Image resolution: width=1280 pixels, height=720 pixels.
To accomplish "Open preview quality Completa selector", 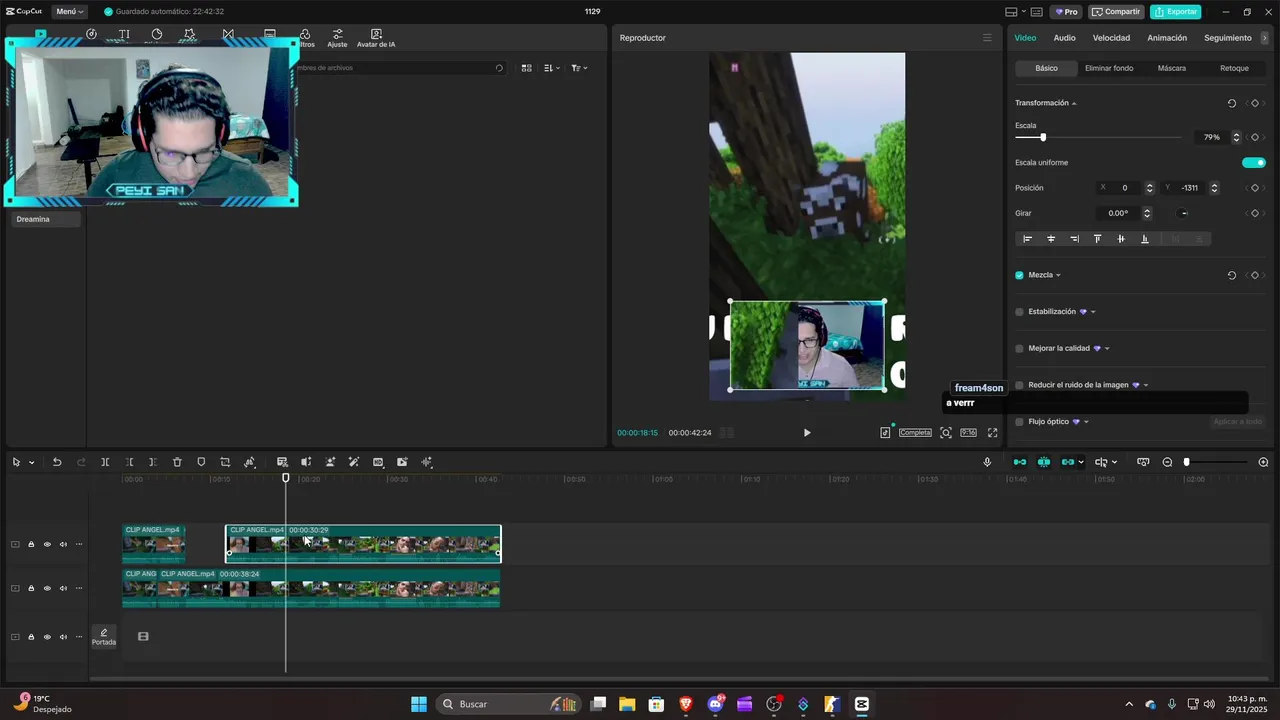I will pyautogui.click(x=915, y=433).
